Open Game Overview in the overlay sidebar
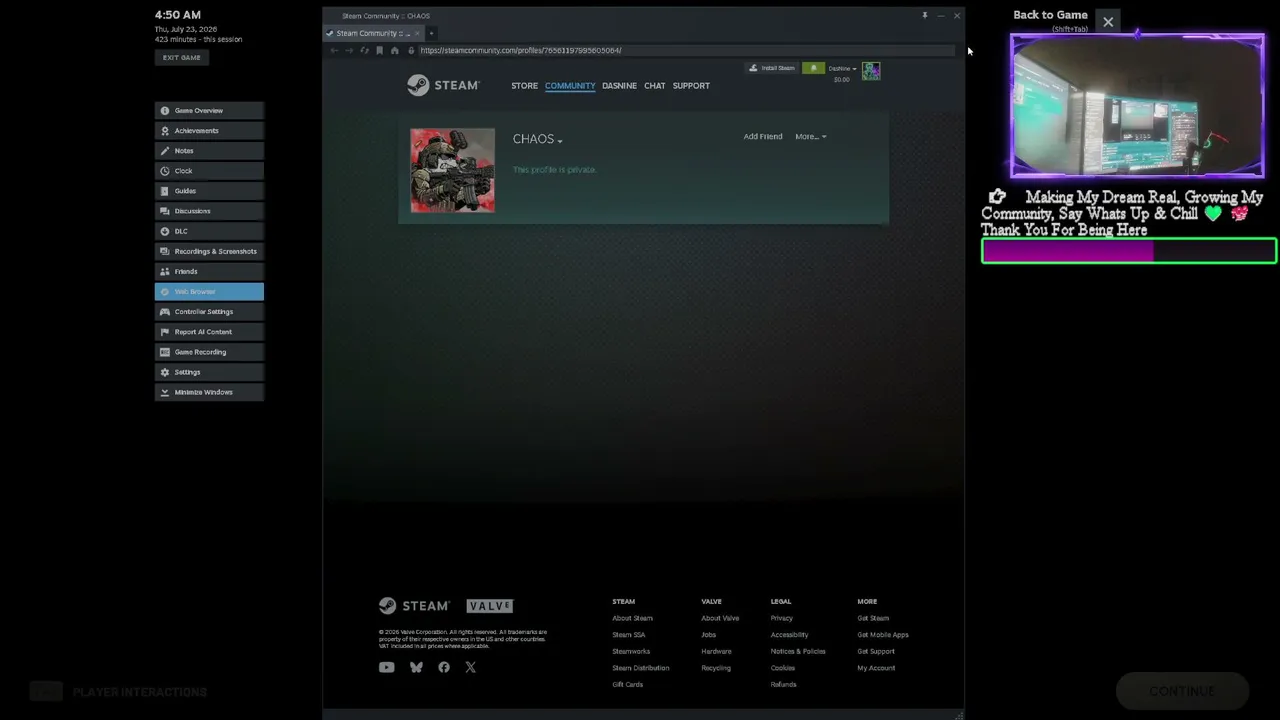 [209, 111]
